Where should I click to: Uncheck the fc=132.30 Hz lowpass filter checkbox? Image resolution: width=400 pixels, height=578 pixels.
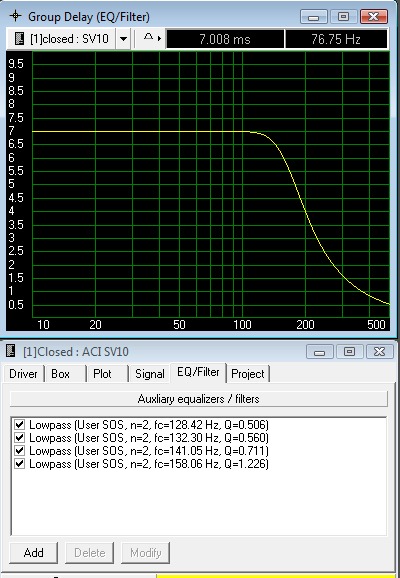point(20,438)
